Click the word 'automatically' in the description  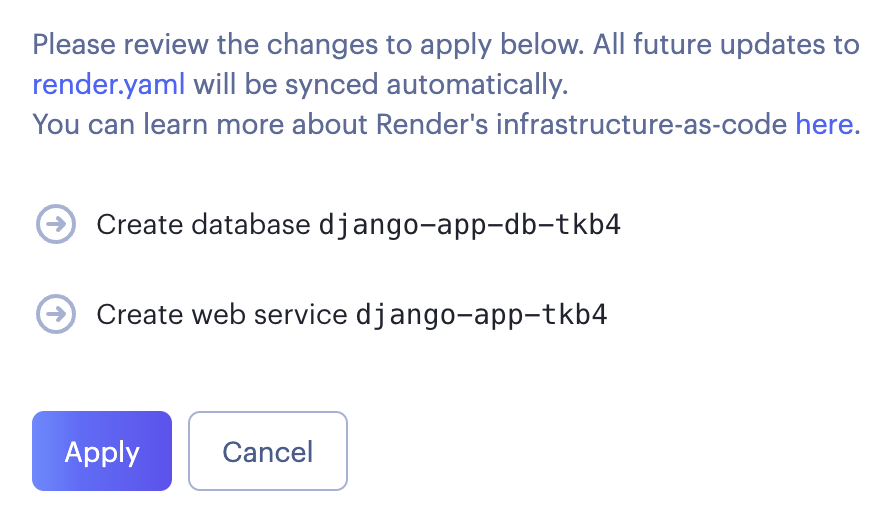pyautogui.click(x=487, y=84)
